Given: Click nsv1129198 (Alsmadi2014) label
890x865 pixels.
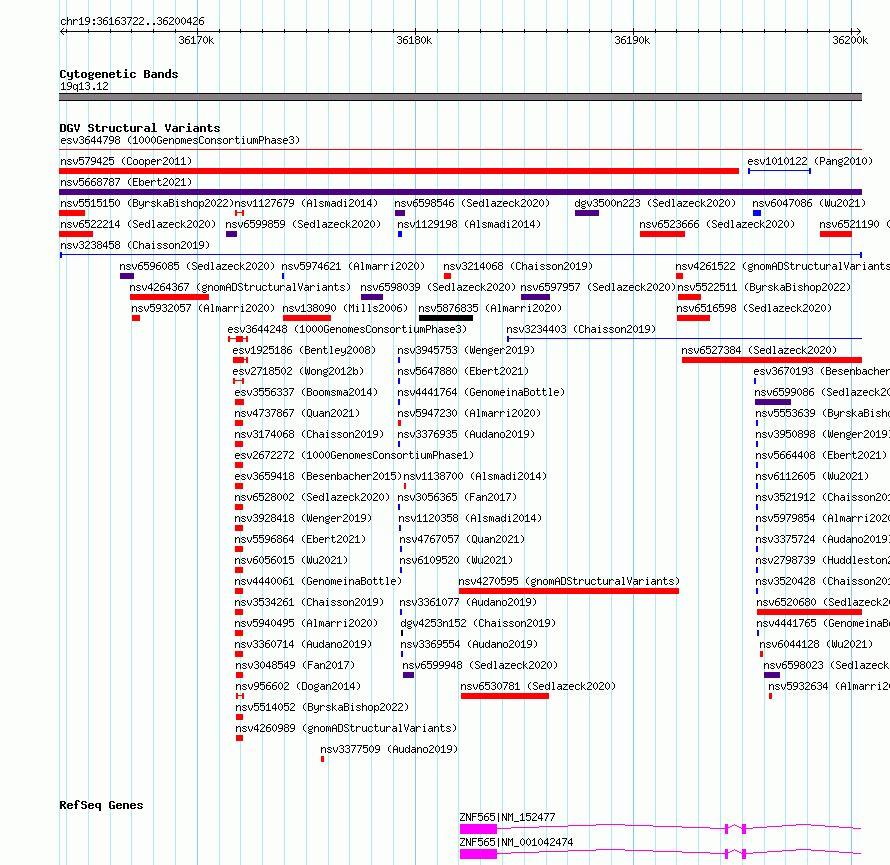Looking at the screenshot, I should (469, 224).
